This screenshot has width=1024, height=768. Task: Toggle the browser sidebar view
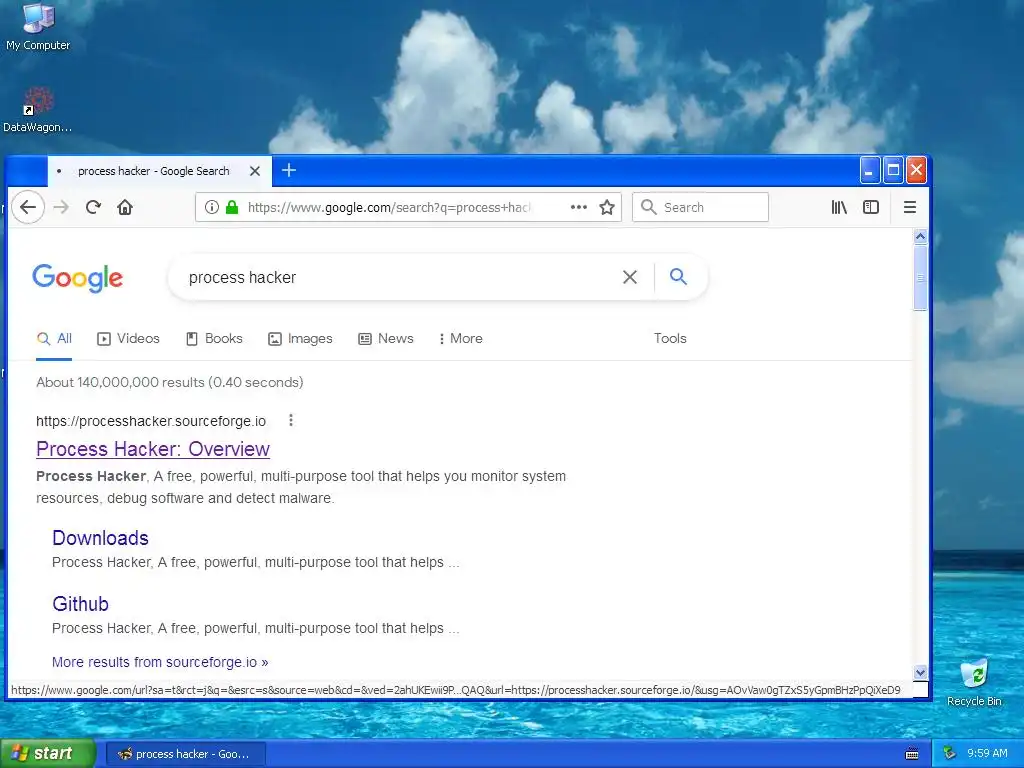click(x=871, y=208)
